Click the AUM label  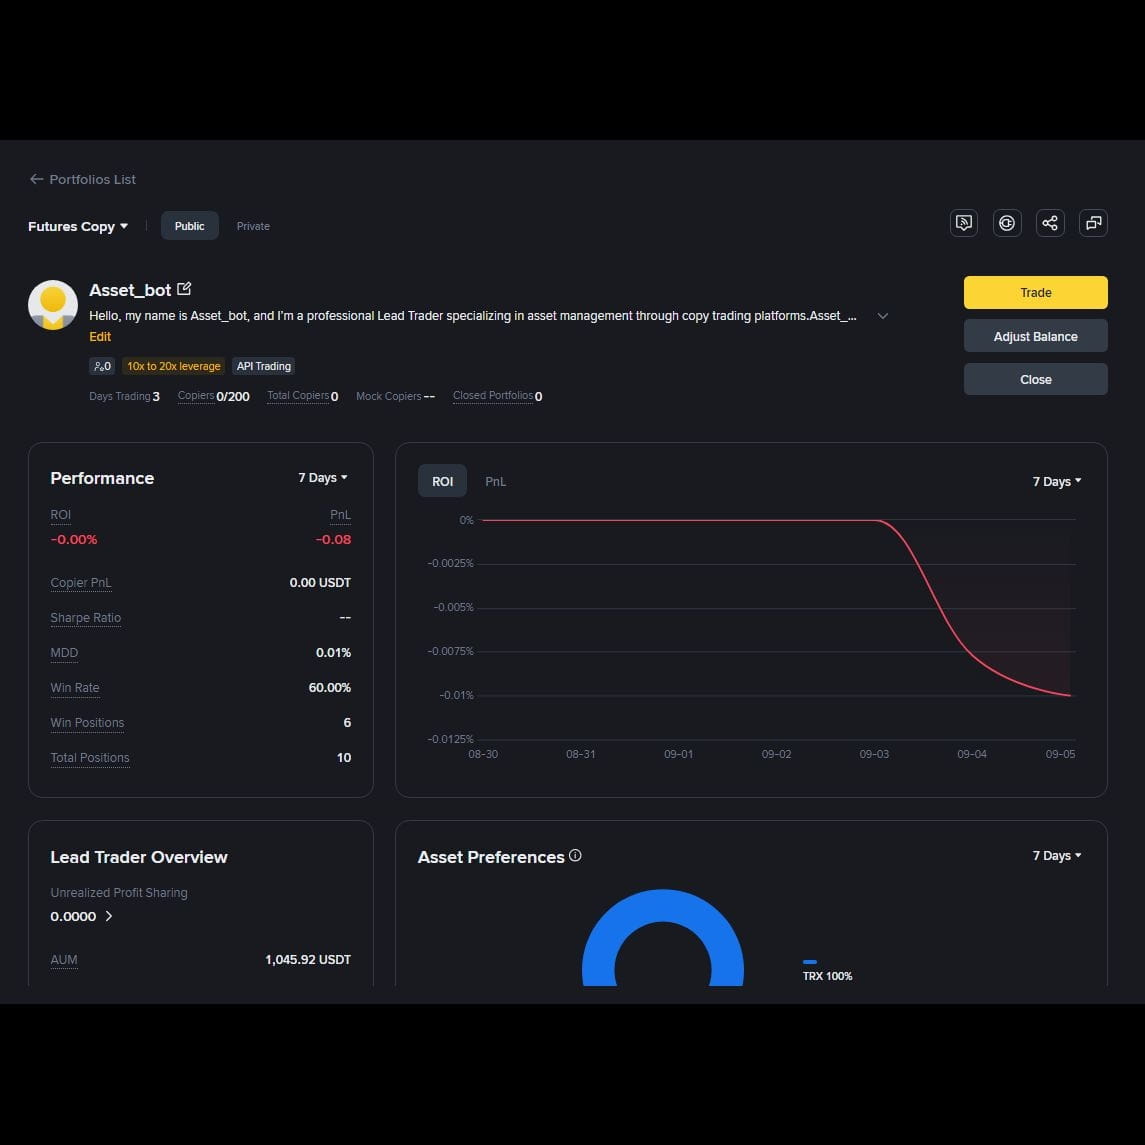tap(64, 960)
